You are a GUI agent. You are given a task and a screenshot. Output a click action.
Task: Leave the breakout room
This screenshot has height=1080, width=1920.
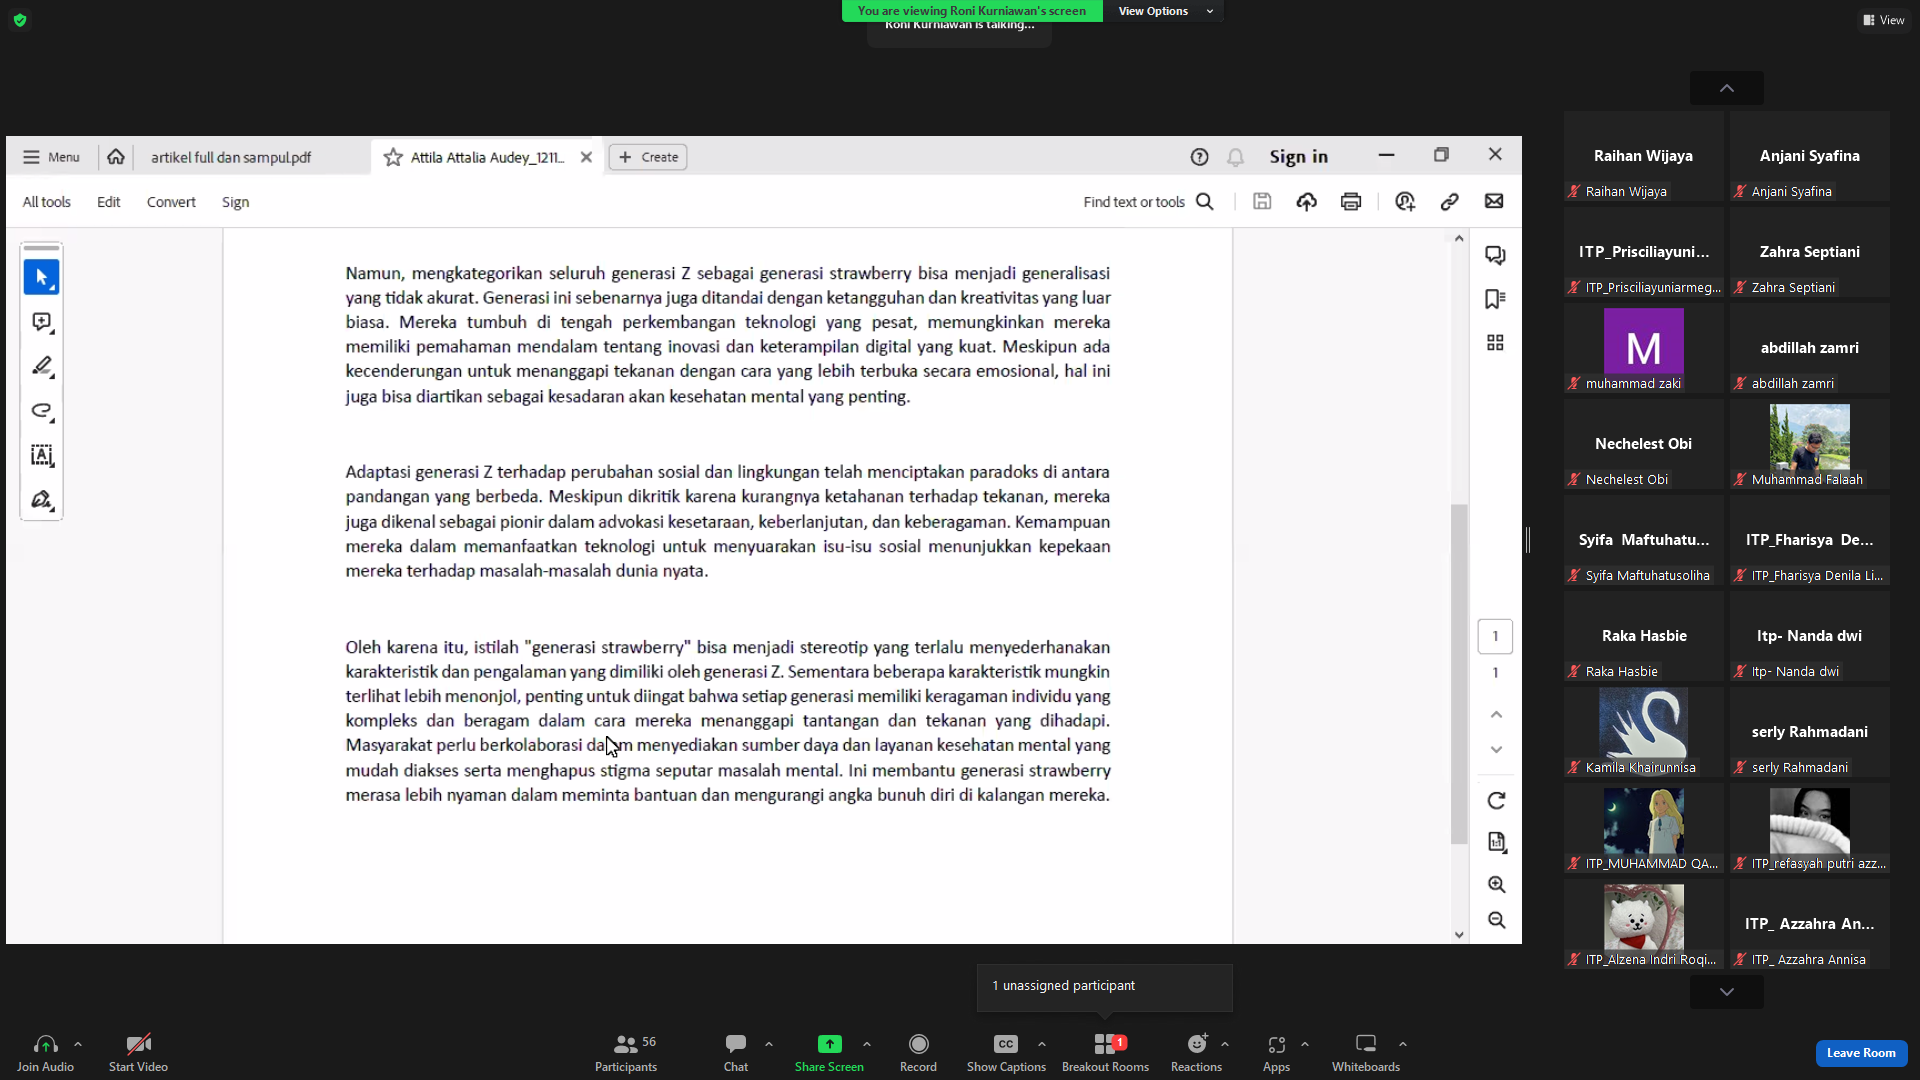pos(1861,1053)
